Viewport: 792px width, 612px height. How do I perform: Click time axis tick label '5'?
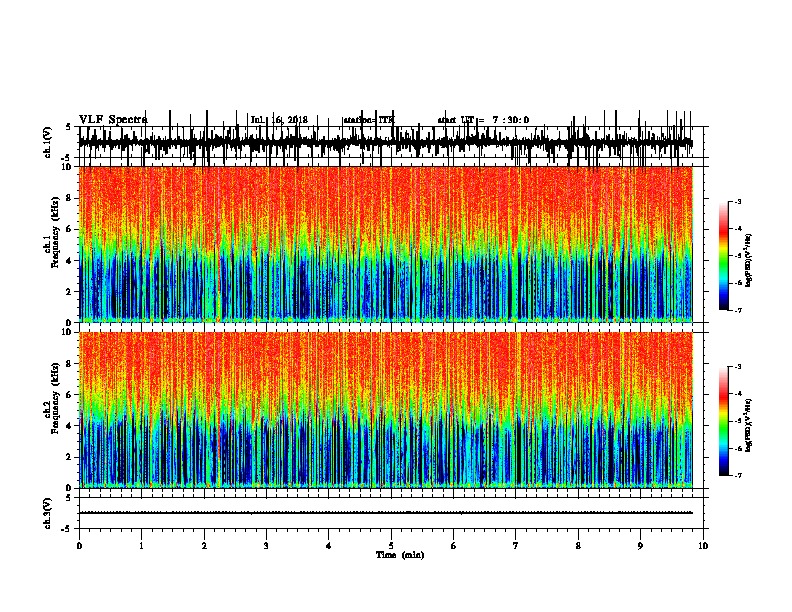[391, 546]
